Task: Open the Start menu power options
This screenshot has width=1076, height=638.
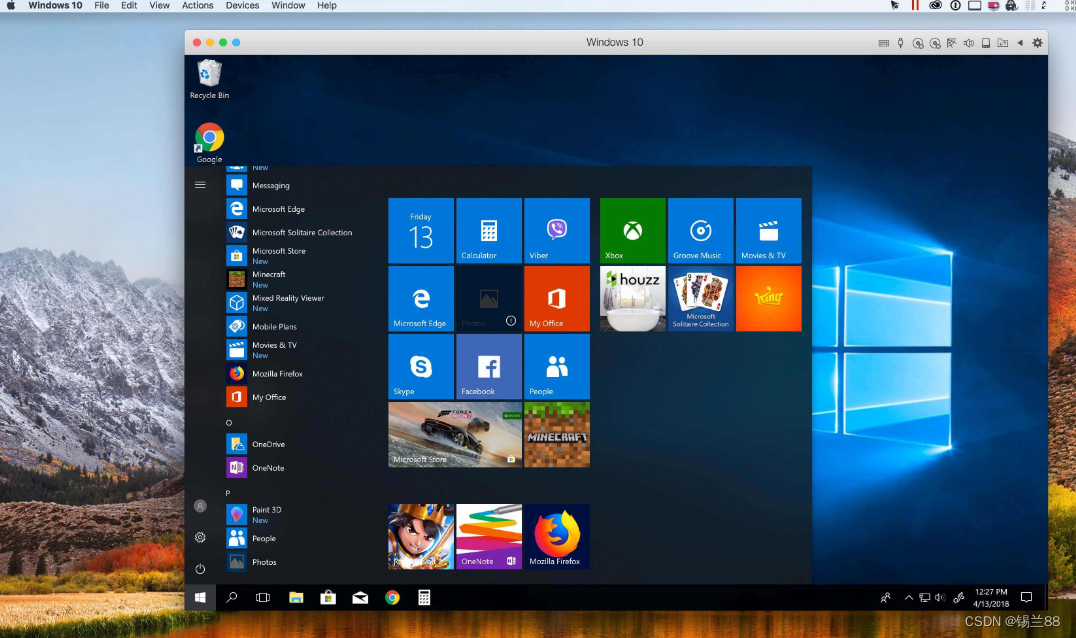Action: click(x=200, y=569)
